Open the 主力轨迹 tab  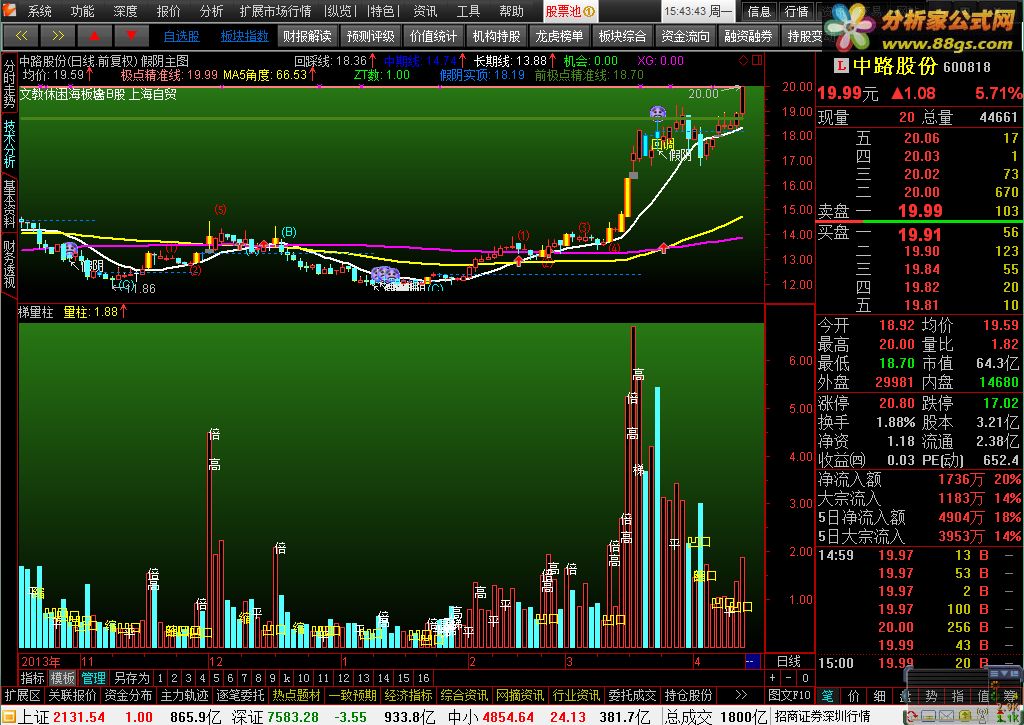click(185, 695)
